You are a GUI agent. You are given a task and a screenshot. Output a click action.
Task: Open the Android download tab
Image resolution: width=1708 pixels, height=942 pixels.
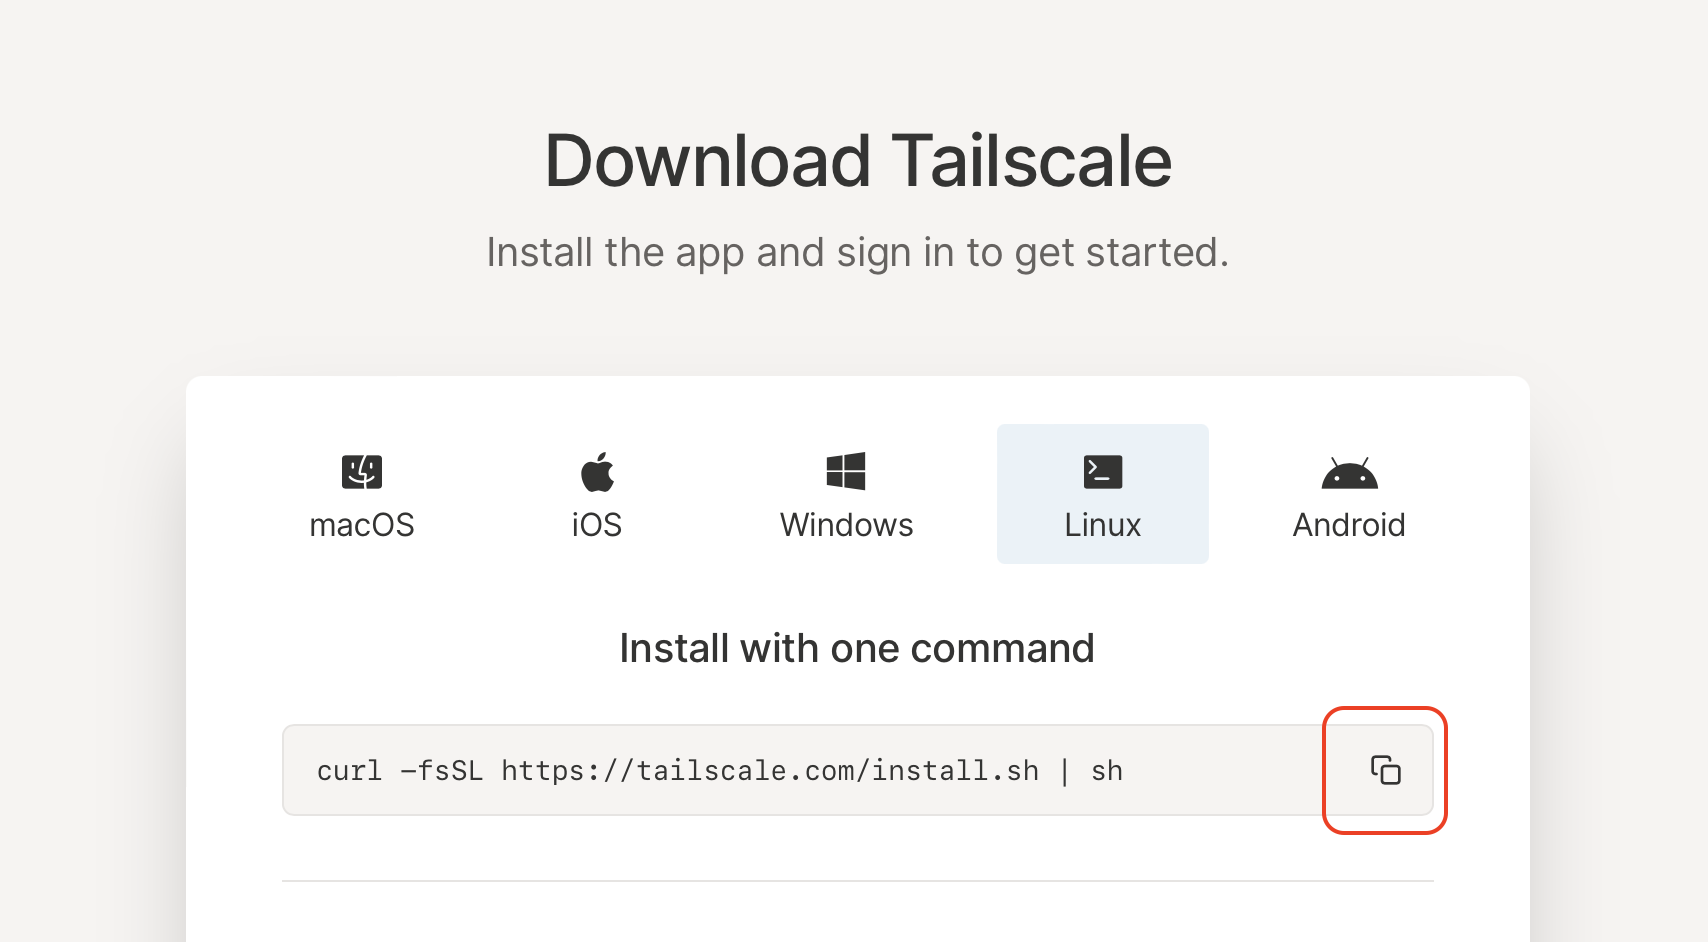(1349, 494)
